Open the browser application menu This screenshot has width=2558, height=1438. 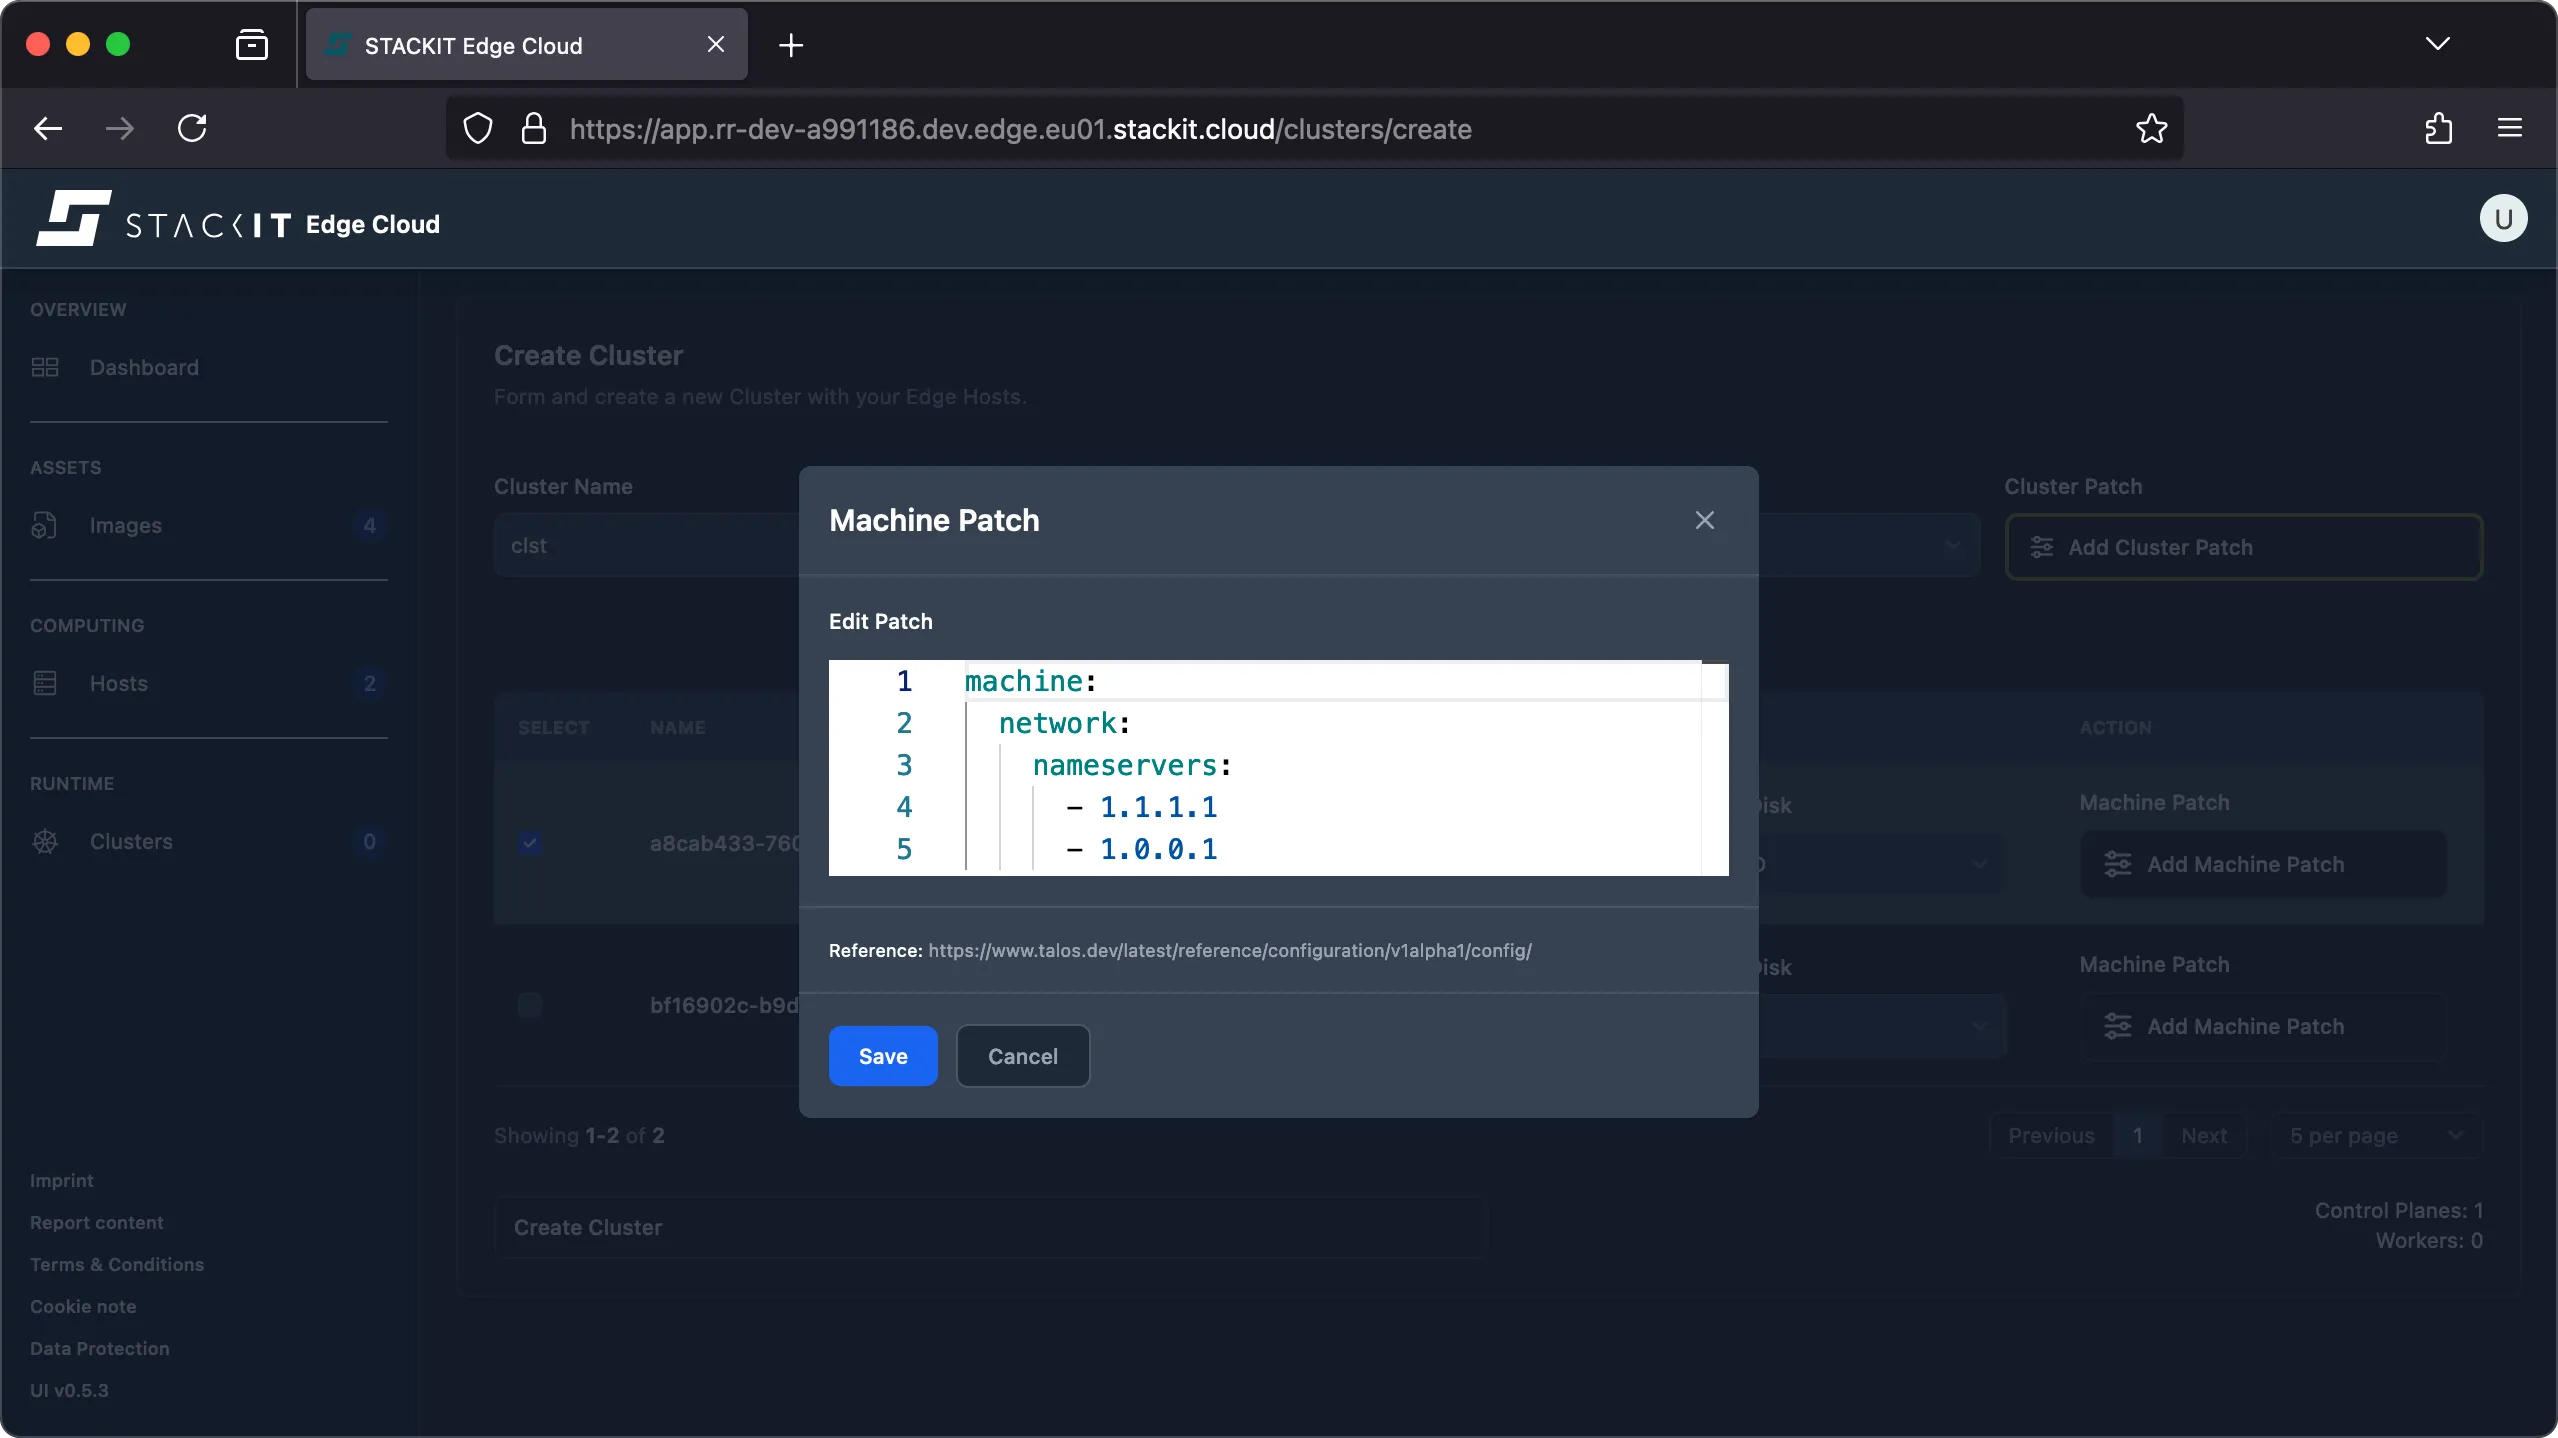2511,128
